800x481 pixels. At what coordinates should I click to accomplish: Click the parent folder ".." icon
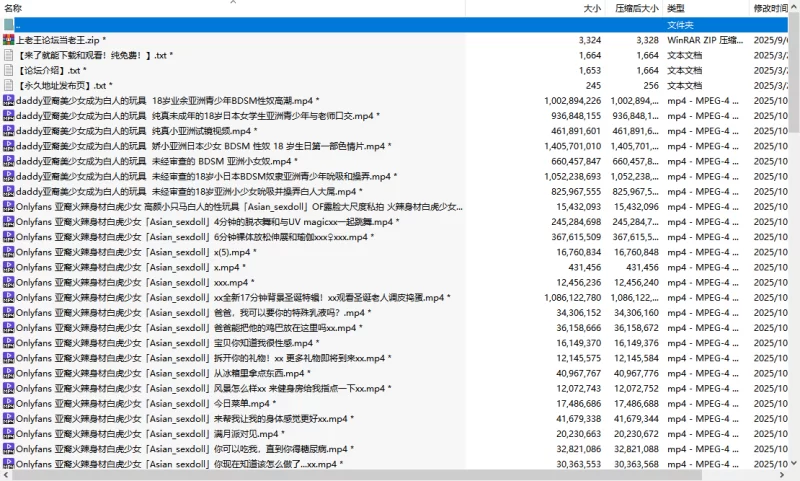9,25
